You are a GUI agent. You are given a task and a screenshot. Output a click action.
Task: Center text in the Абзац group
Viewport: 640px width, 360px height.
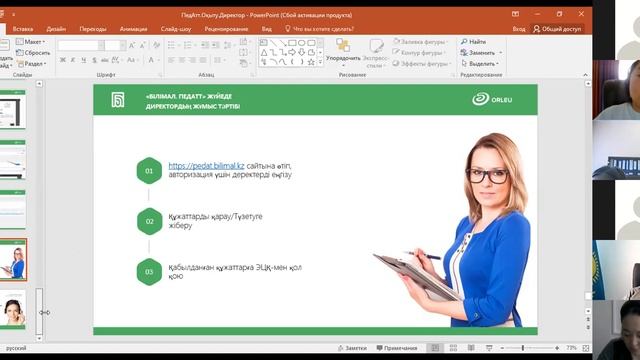(182, 60)
